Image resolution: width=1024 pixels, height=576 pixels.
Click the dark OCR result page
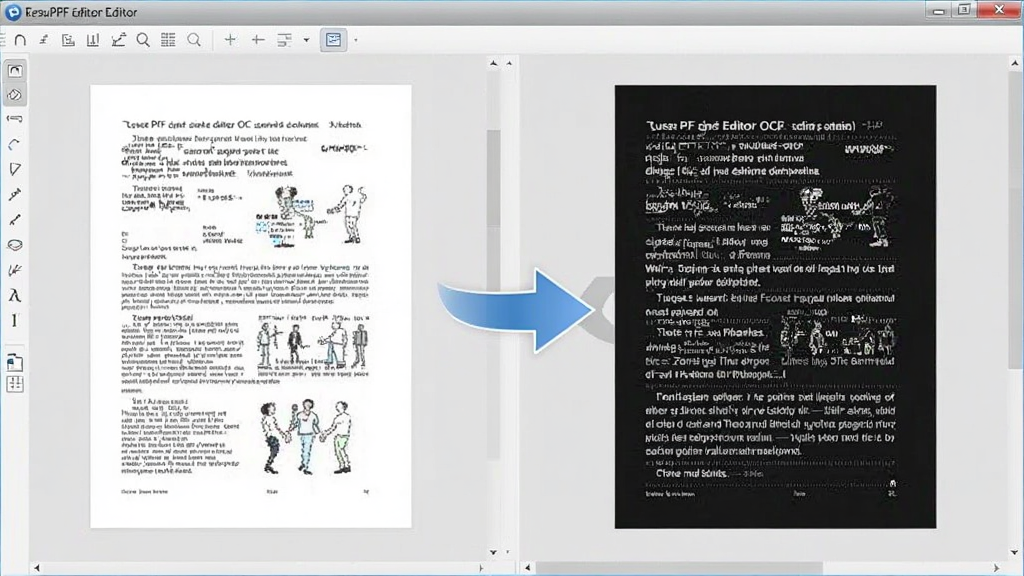(x=775, y=306)
